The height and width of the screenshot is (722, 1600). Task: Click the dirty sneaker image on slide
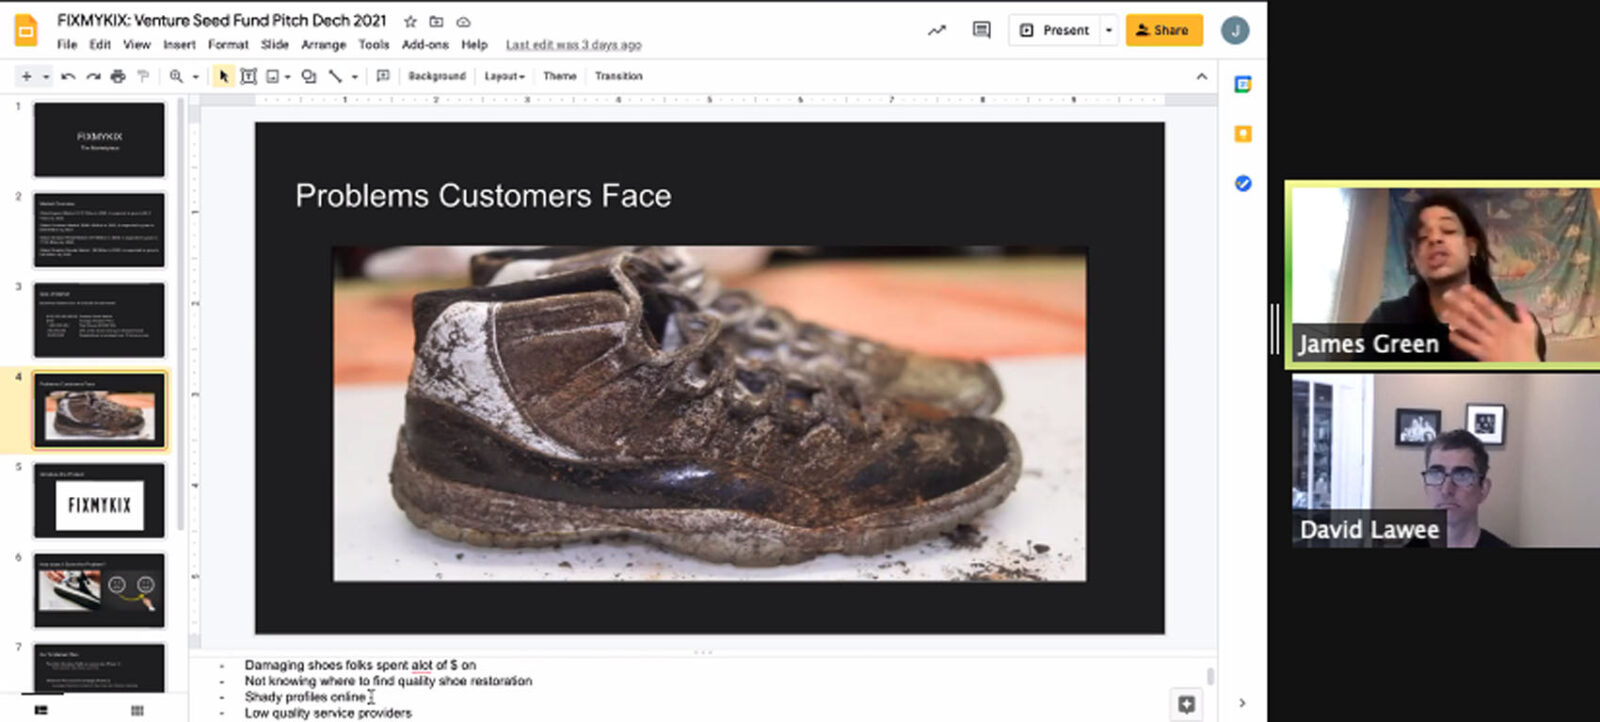pos(709,414)
